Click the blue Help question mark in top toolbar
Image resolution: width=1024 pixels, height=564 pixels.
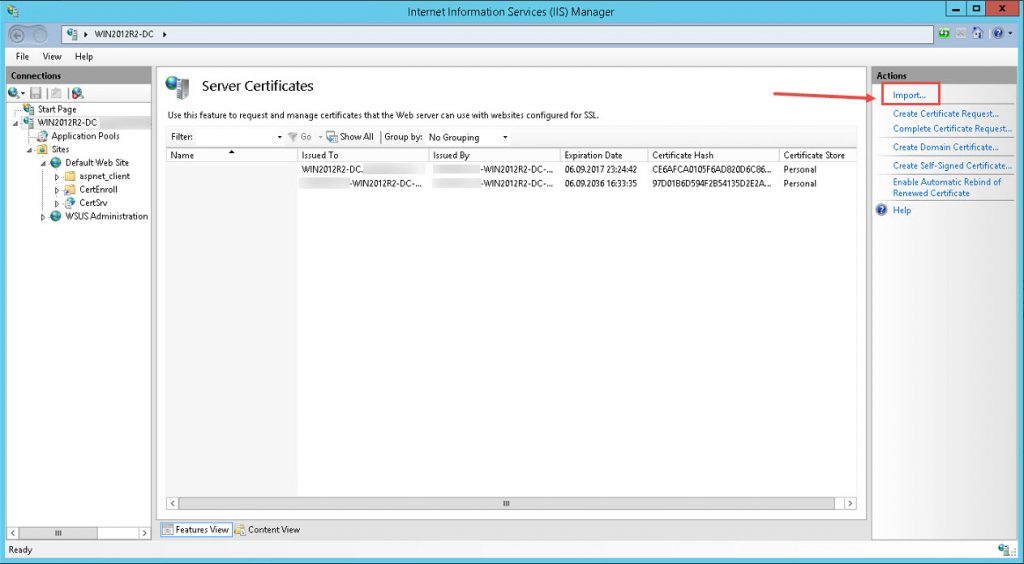click(x=997, y=34)
